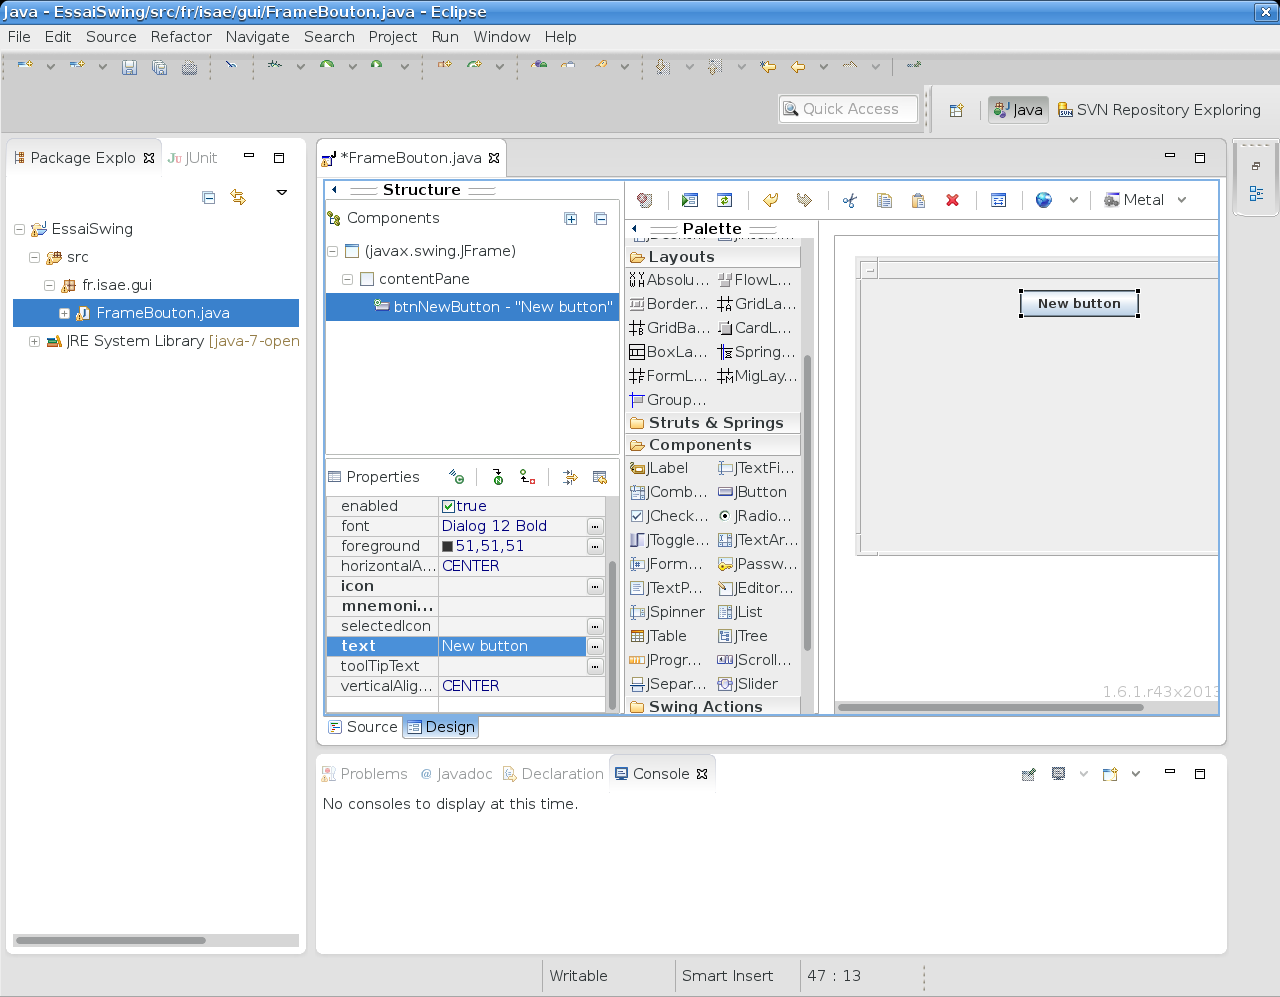Open the Refactor menu
This screenshot has height=997, width=1280.
pos(181,37)
